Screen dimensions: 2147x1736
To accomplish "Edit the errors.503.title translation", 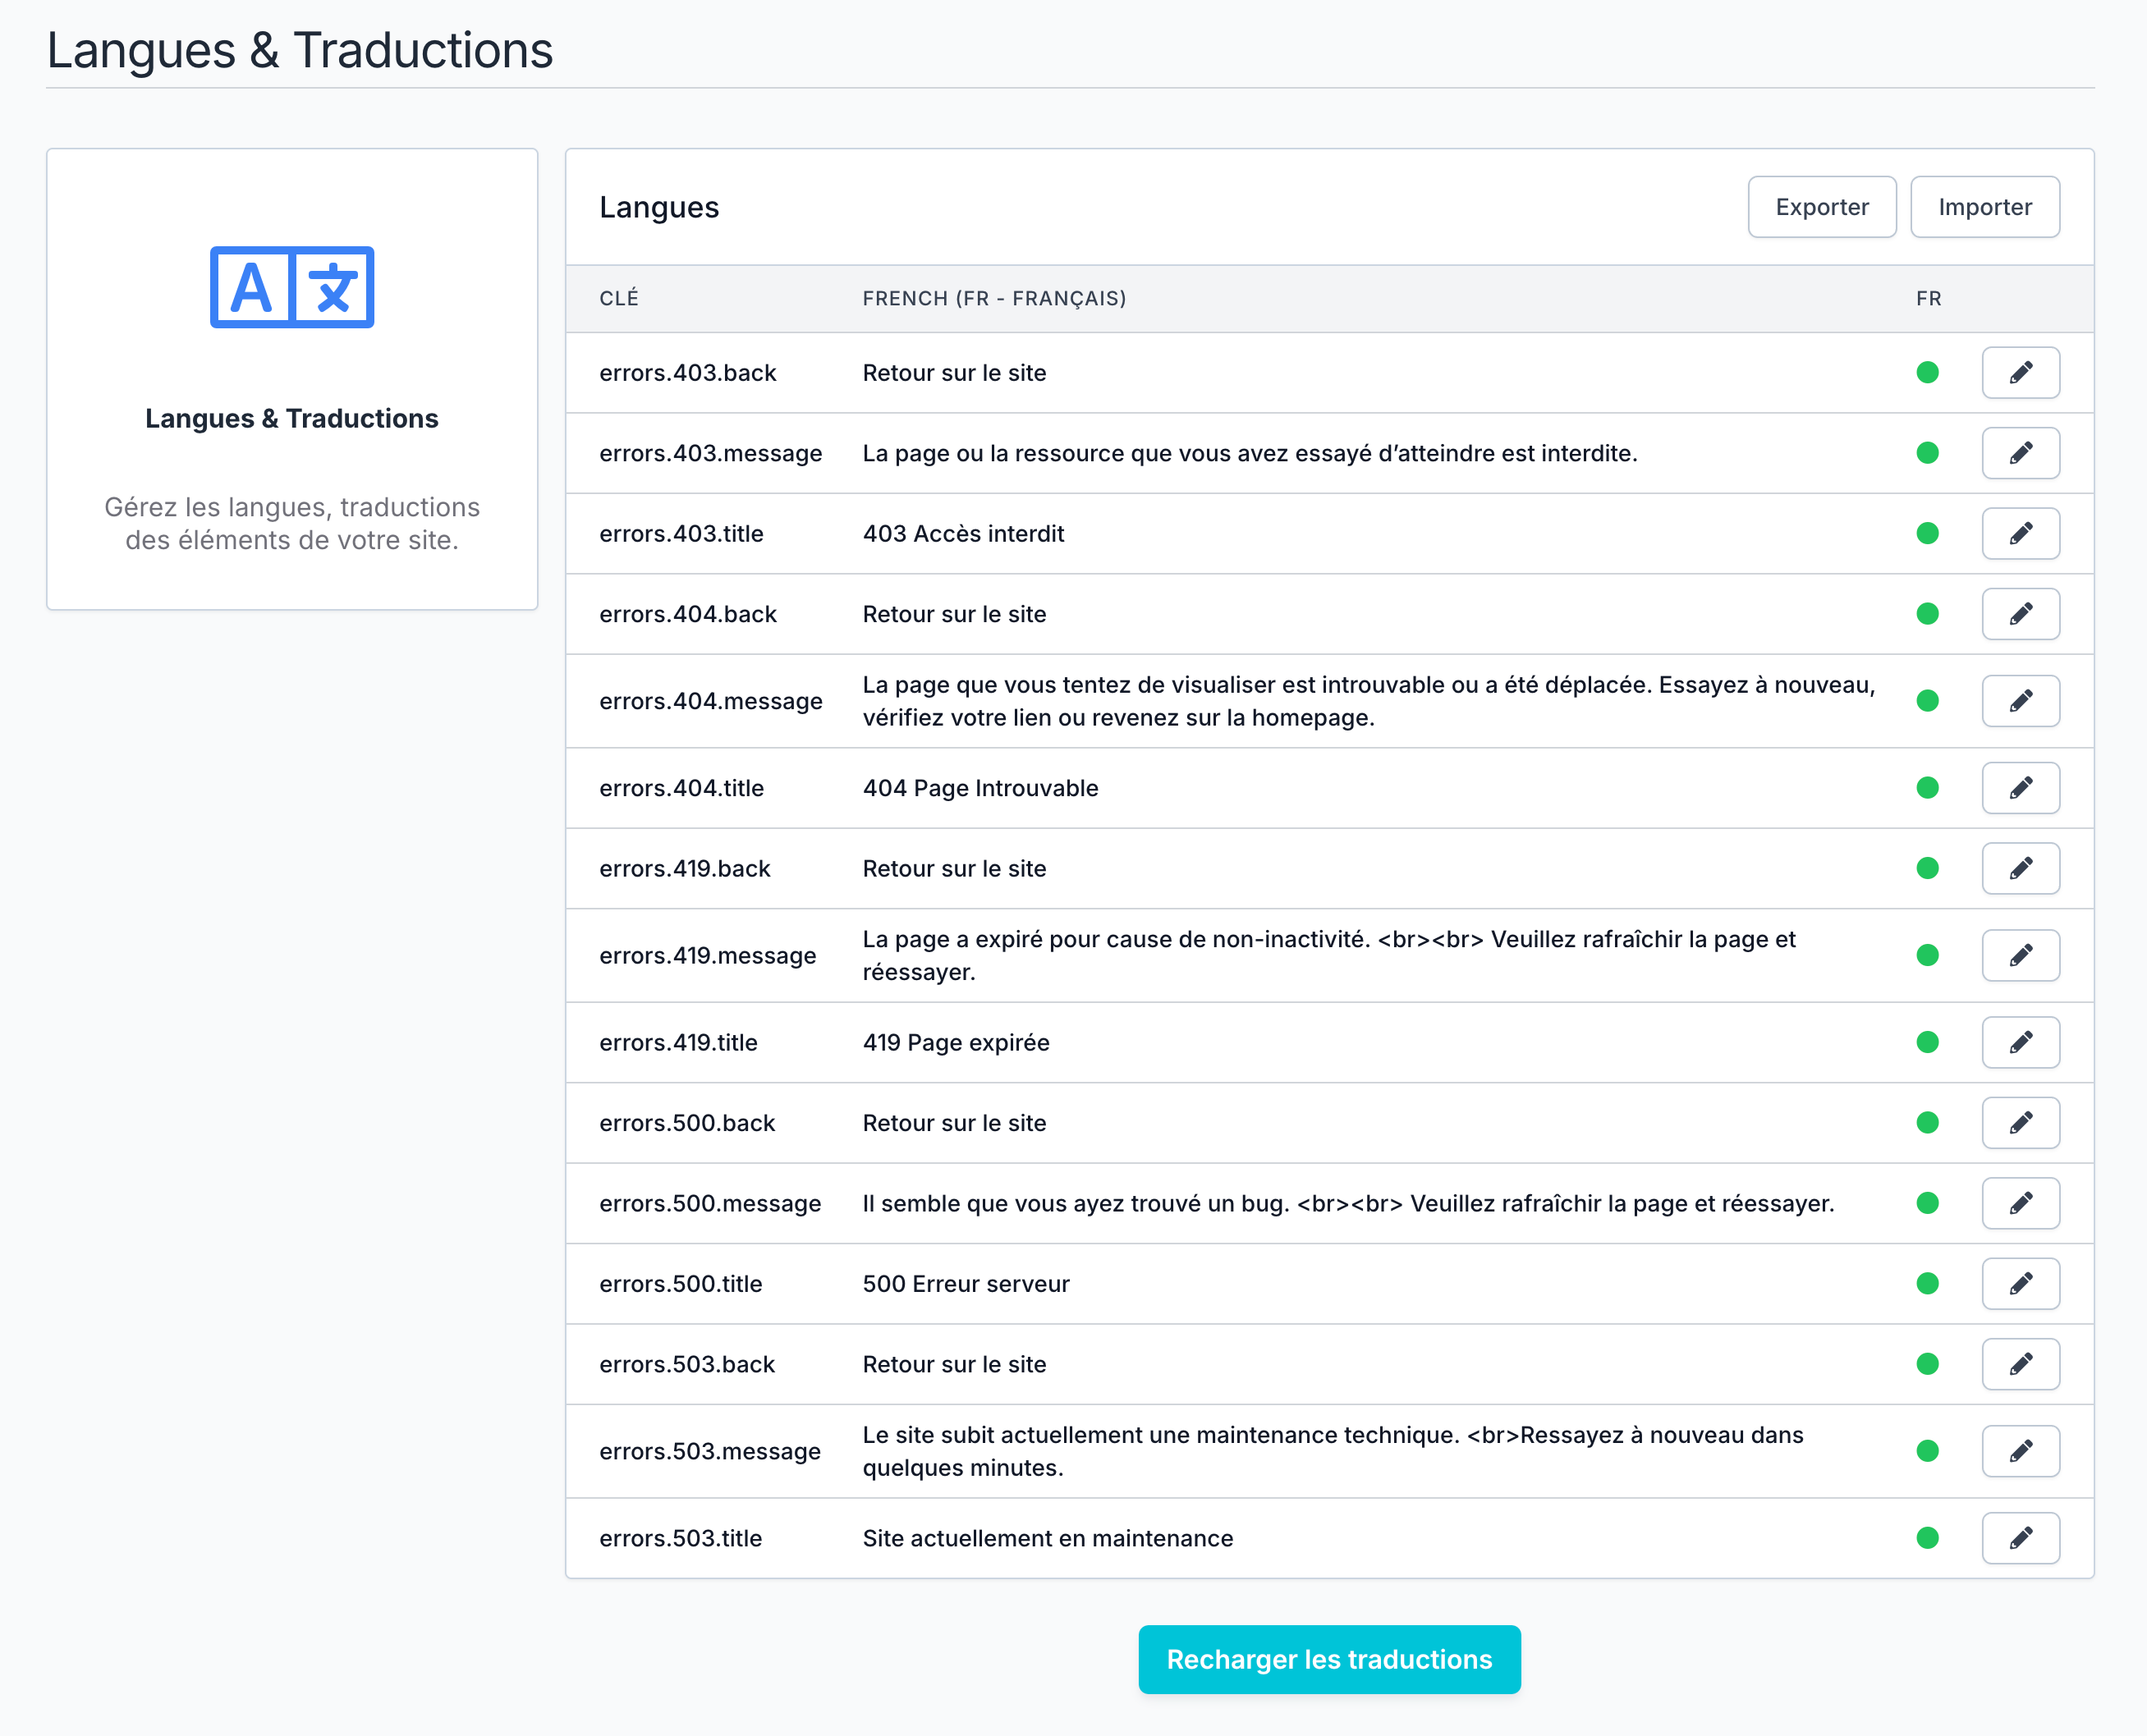I will (x=2020, y=1538).
